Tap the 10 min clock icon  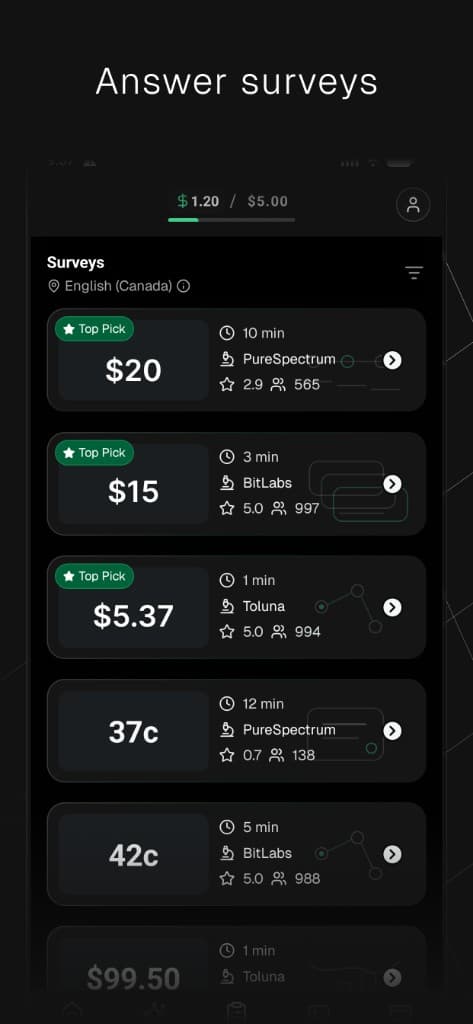pyautogui.click(x=227, y=333)
